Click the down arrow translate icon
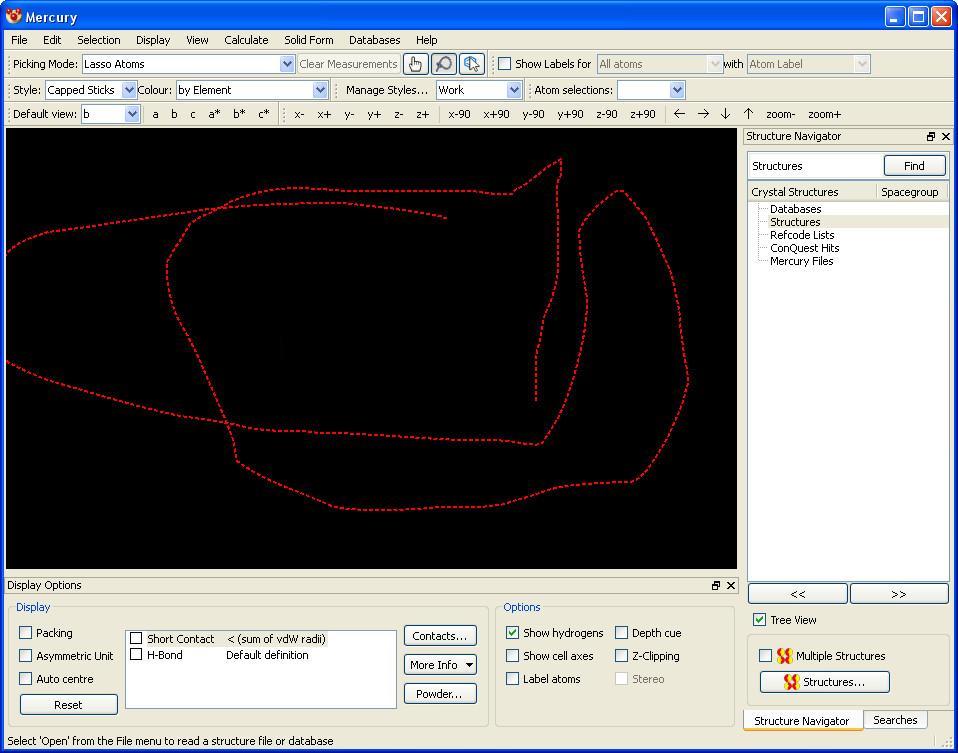Image resolution: width=958 pixels, height=753 pixels. tap(725, 114)
